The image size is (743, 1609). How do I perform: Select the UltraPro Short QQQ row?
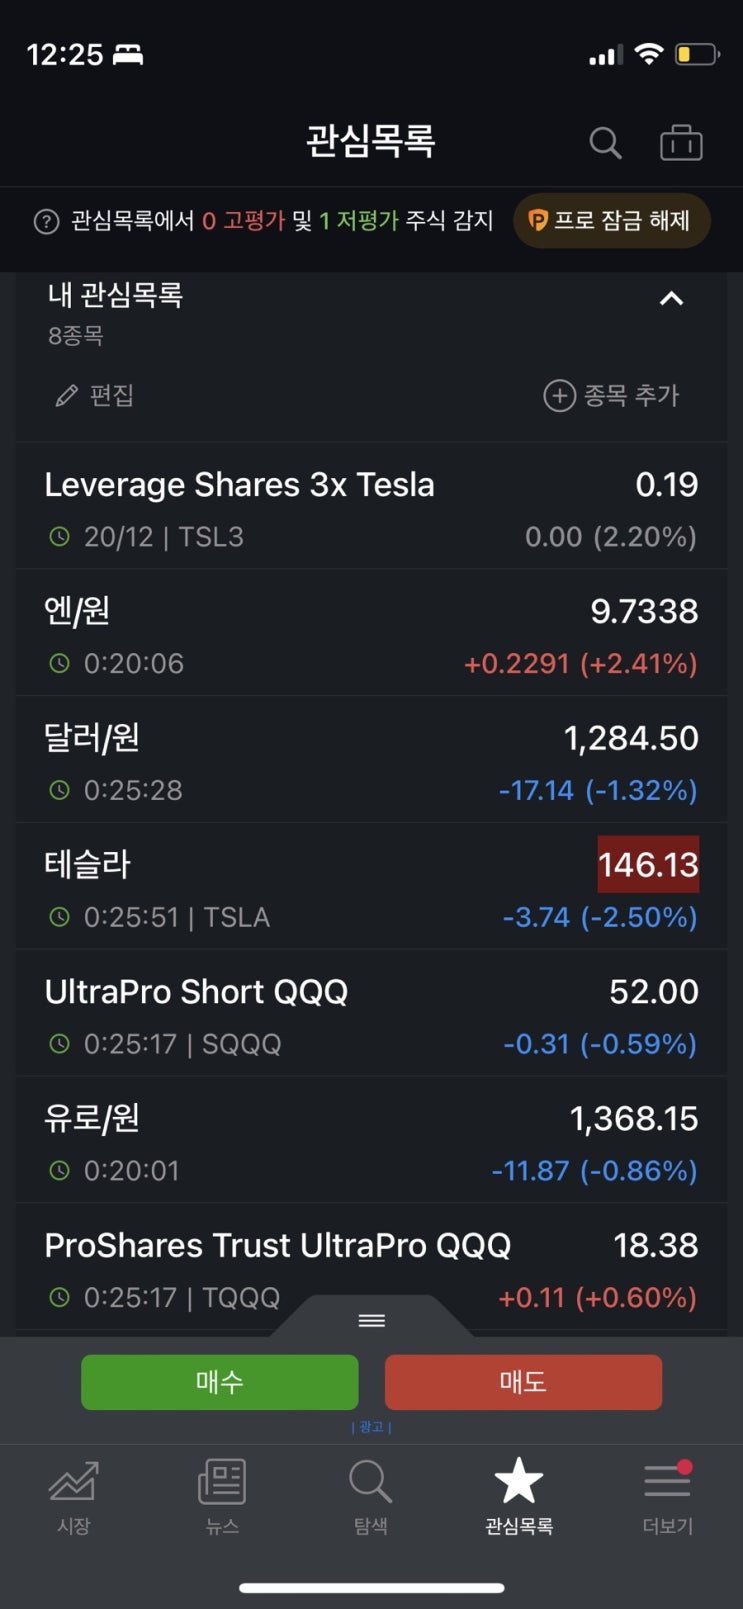371,1014
